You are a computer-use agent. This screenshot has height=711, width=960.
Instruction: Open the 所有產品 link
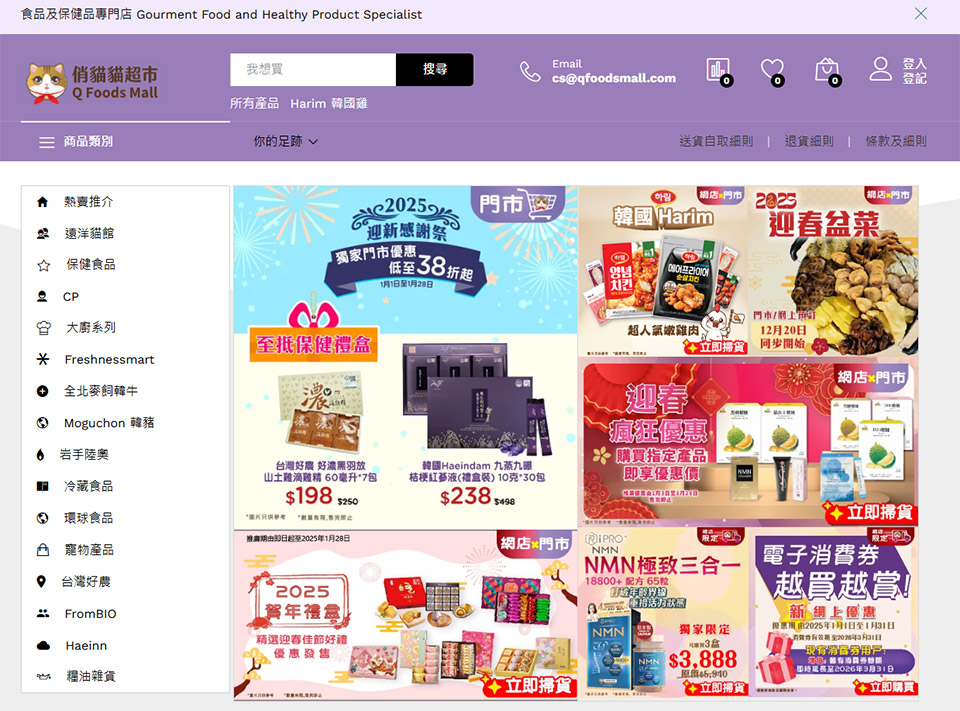click(x=254, y=104)
